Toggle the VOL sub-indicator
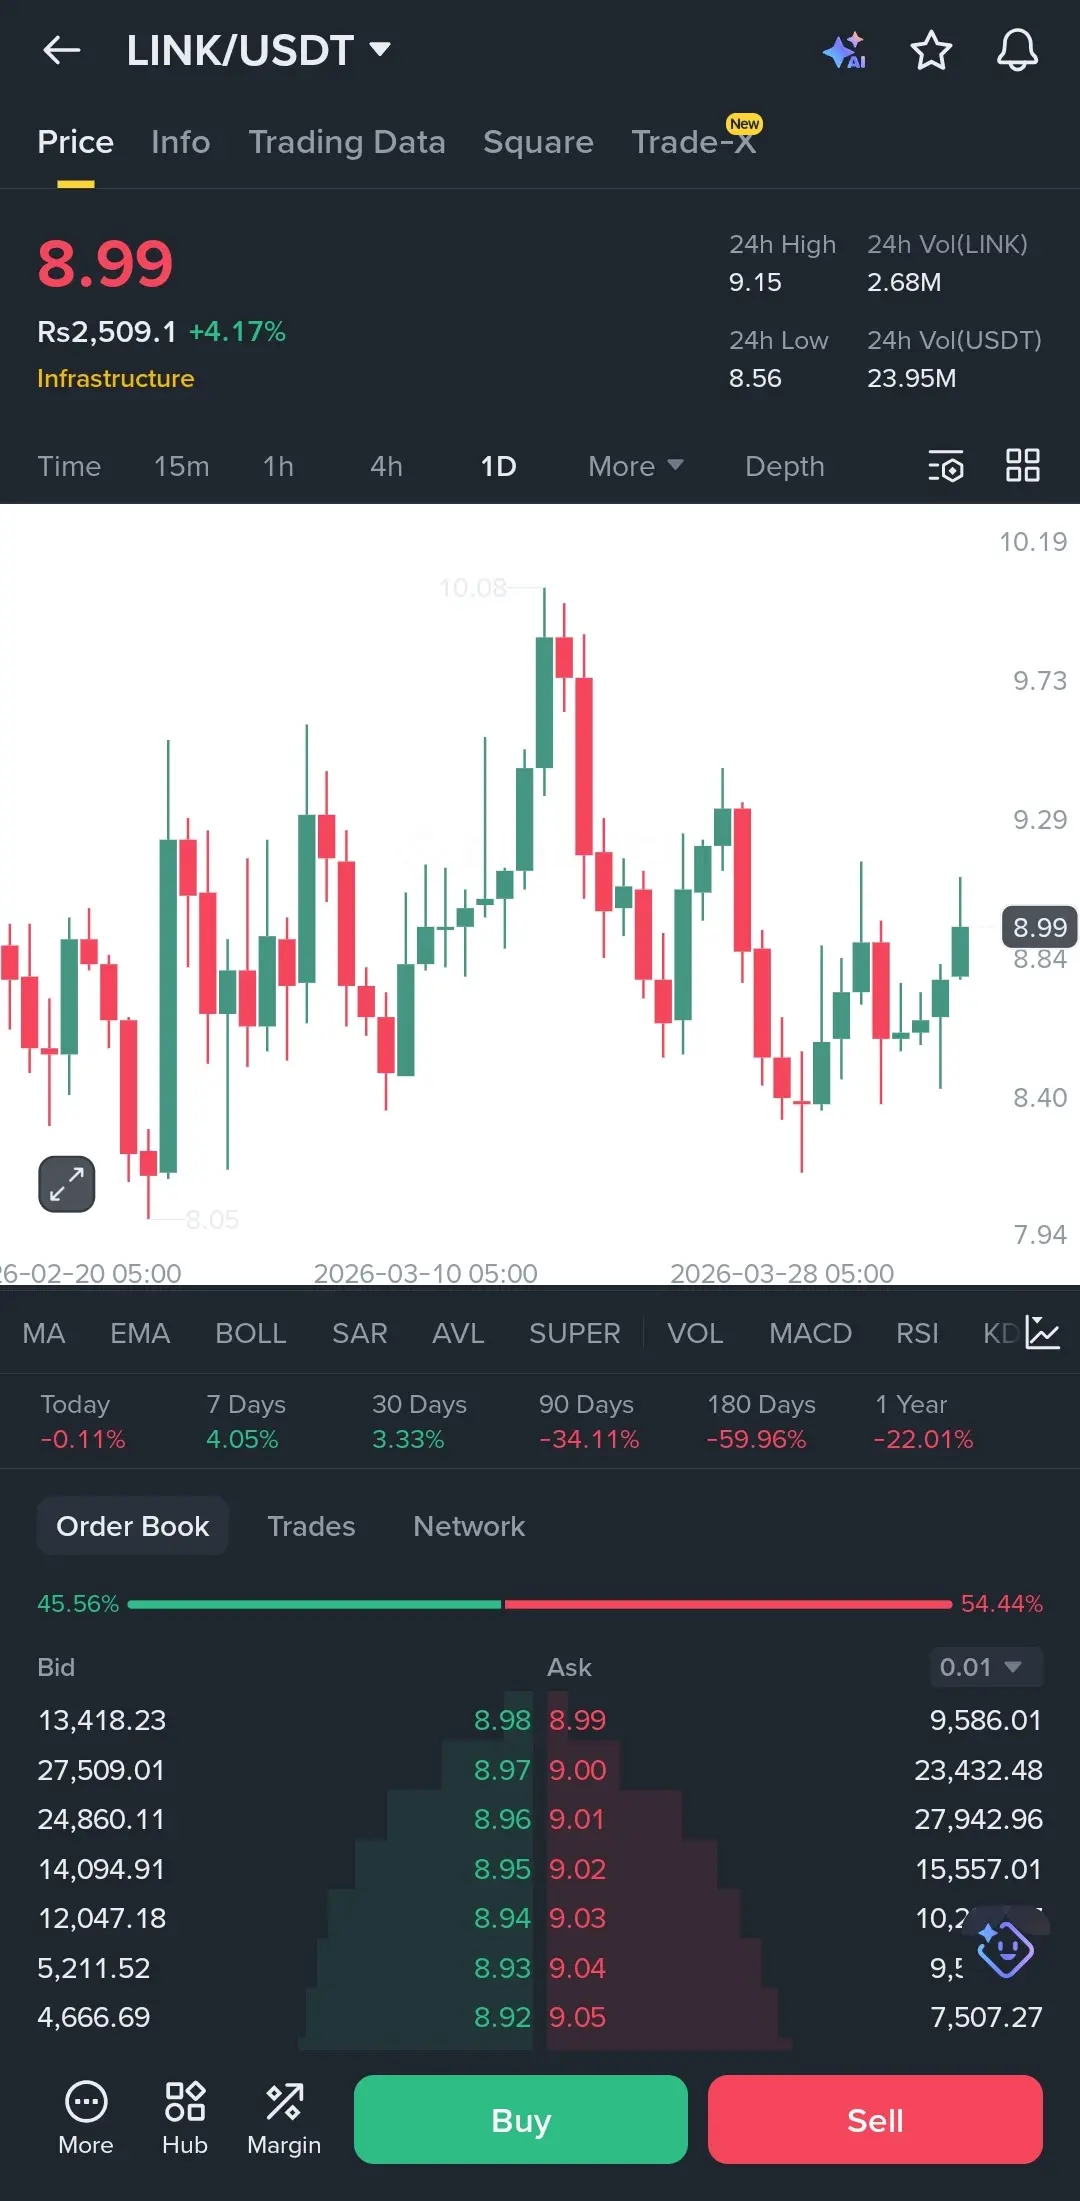 point(695,1333)
